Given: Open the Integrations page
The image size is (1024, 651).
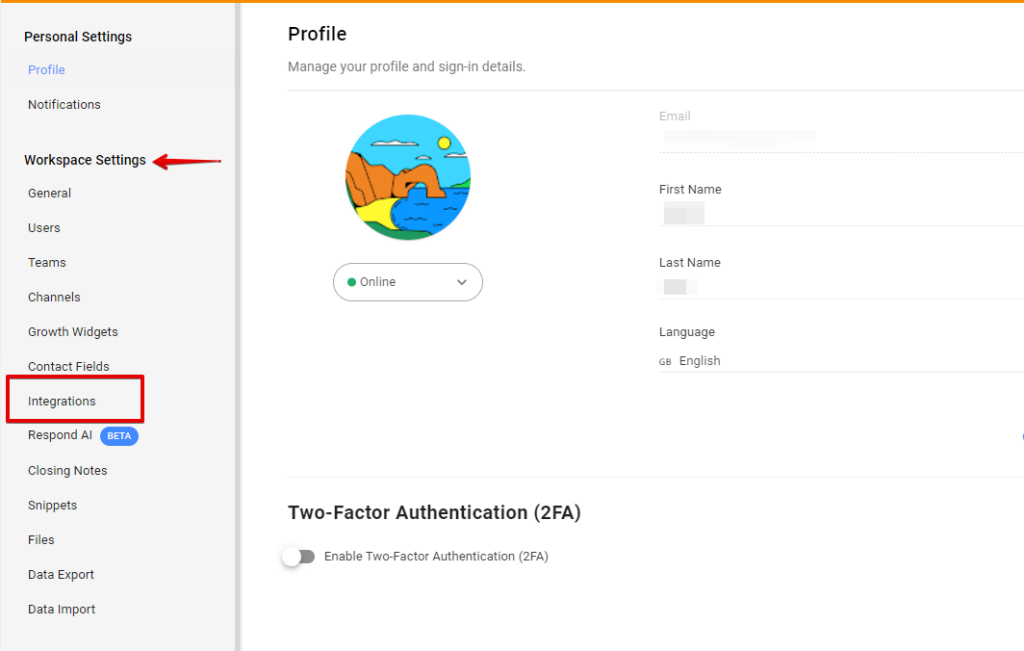Looking at the screenshot, I should [62, 401].
